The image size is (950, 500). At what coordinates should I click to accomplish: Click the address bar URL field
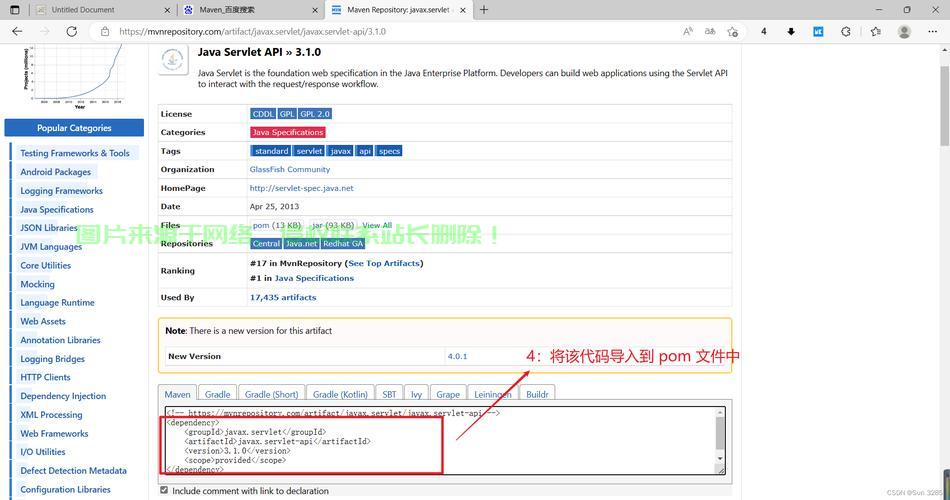pyautogui.click(x=388, y=32)
